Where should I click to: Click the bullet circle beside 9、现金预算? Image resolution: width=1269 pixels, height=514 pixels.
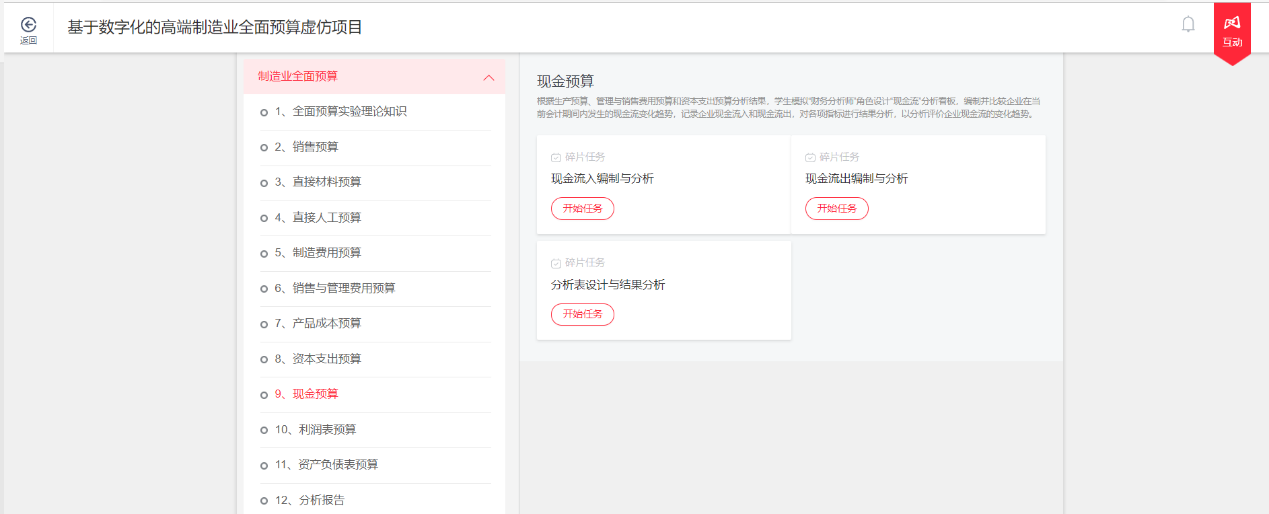tap(264, 395)
